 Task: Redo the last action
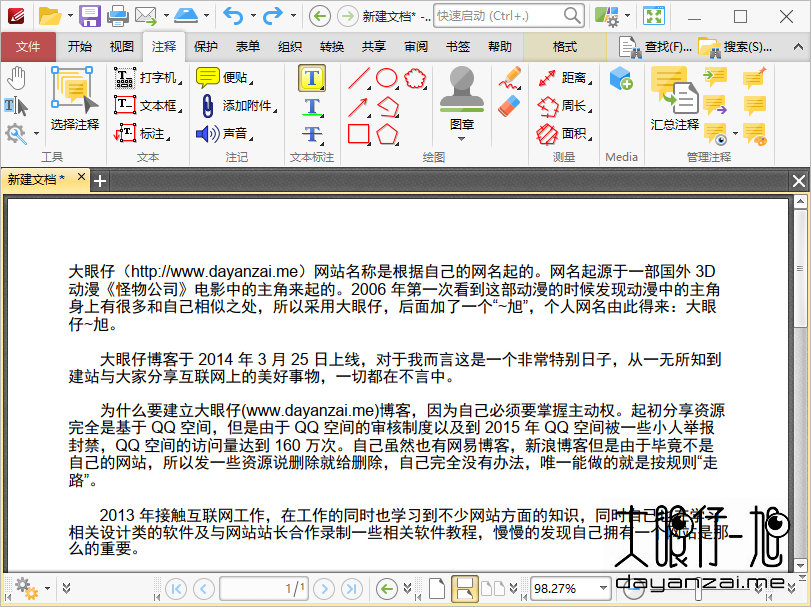click(273, 16)
